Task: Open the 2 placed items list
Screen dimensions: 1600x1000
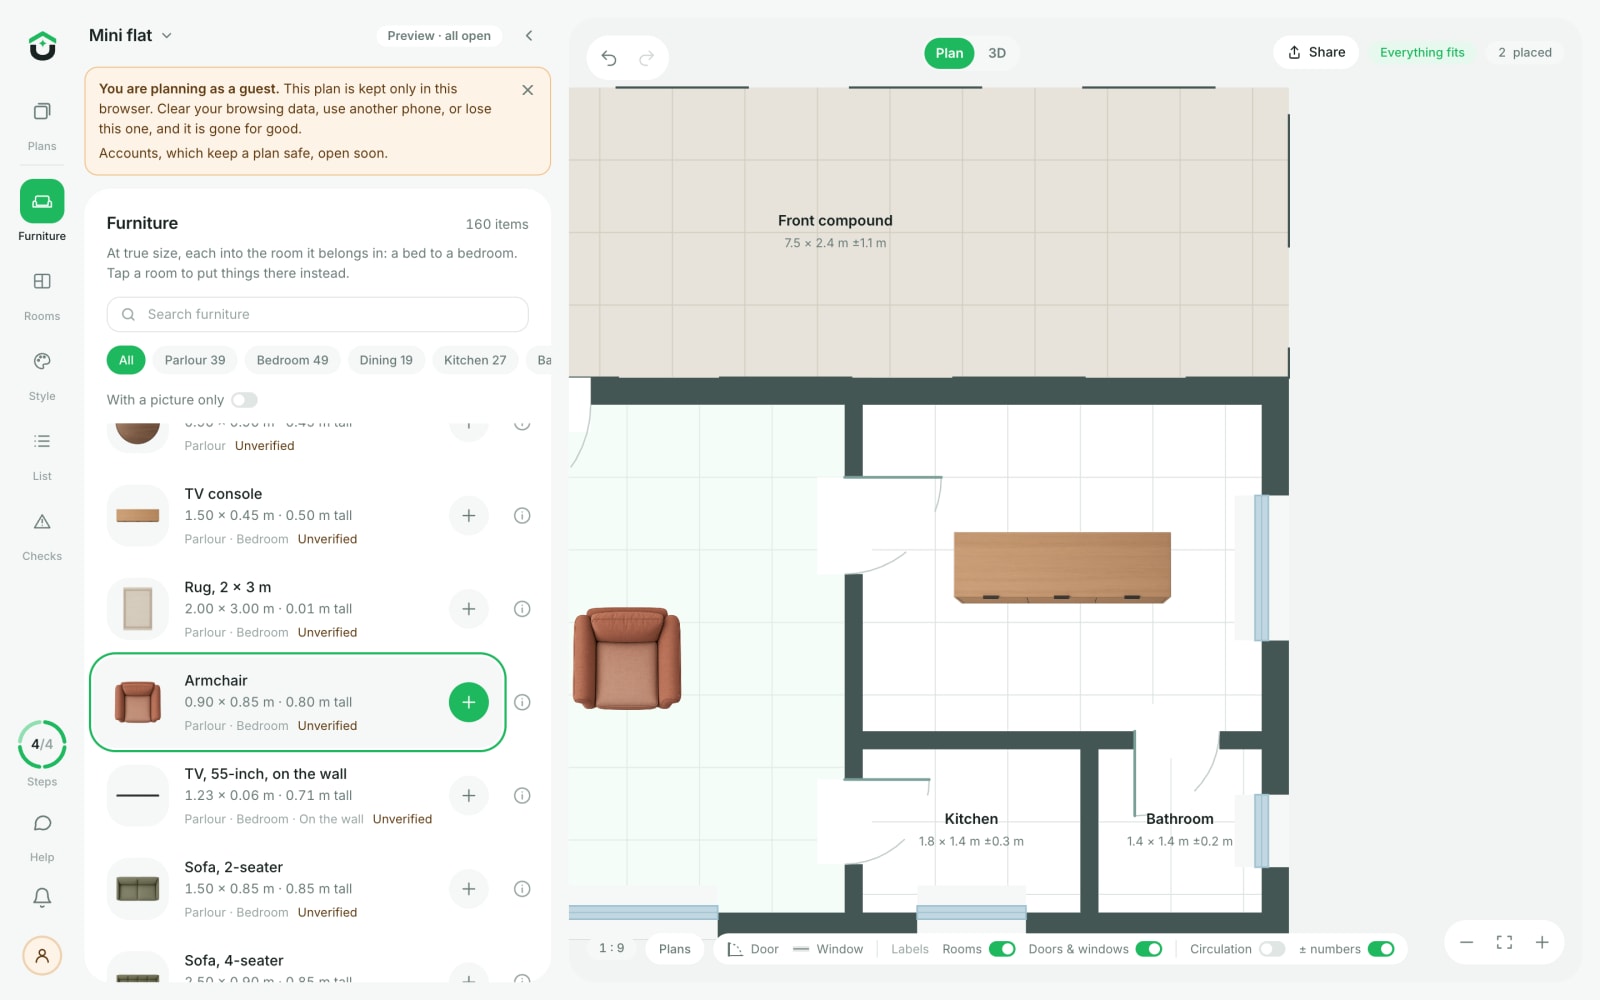Action: tap(1525, 52)
